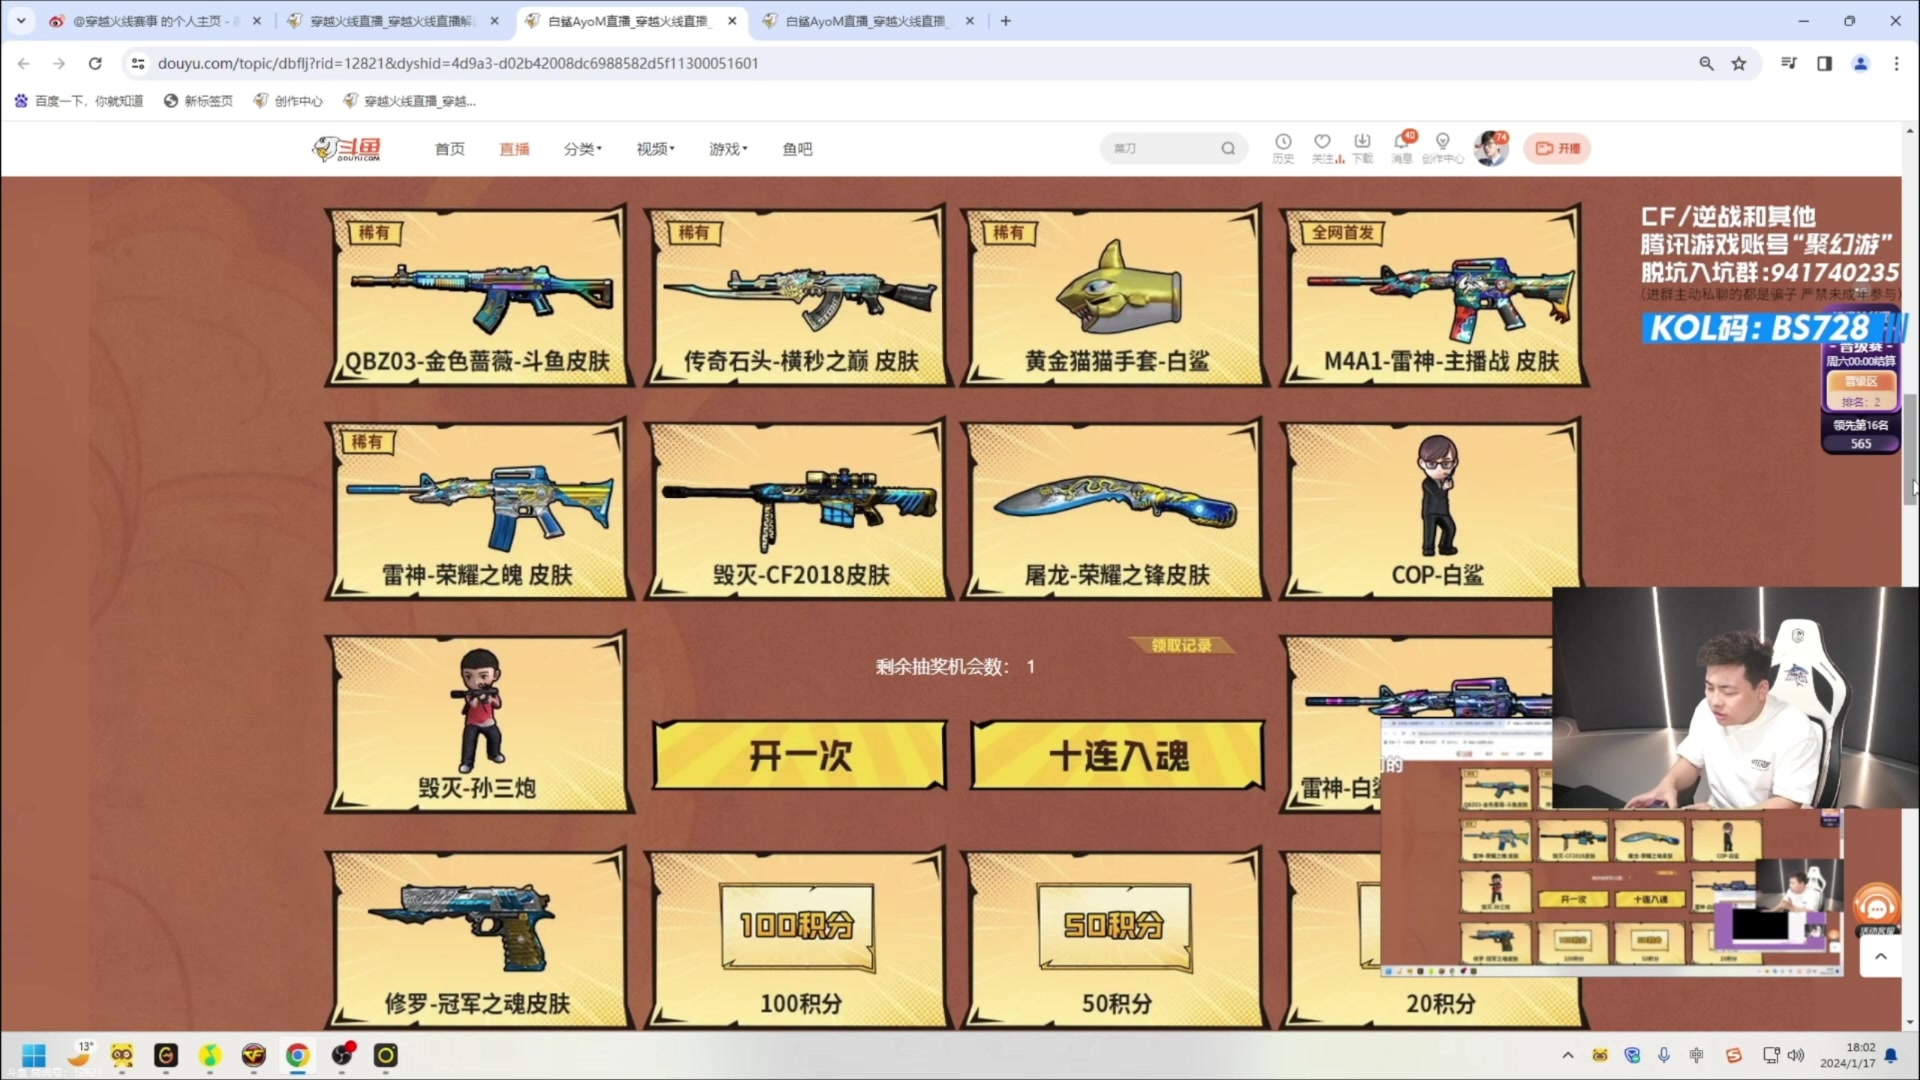The image size is (1920, 1080).
Task: Open the user avatar in the header
Action: click(1491, 148)
